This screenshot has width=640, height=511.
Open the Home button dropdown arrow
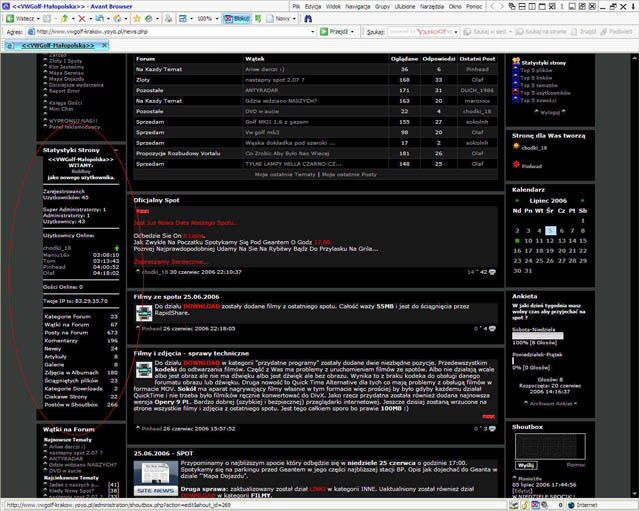126,19
